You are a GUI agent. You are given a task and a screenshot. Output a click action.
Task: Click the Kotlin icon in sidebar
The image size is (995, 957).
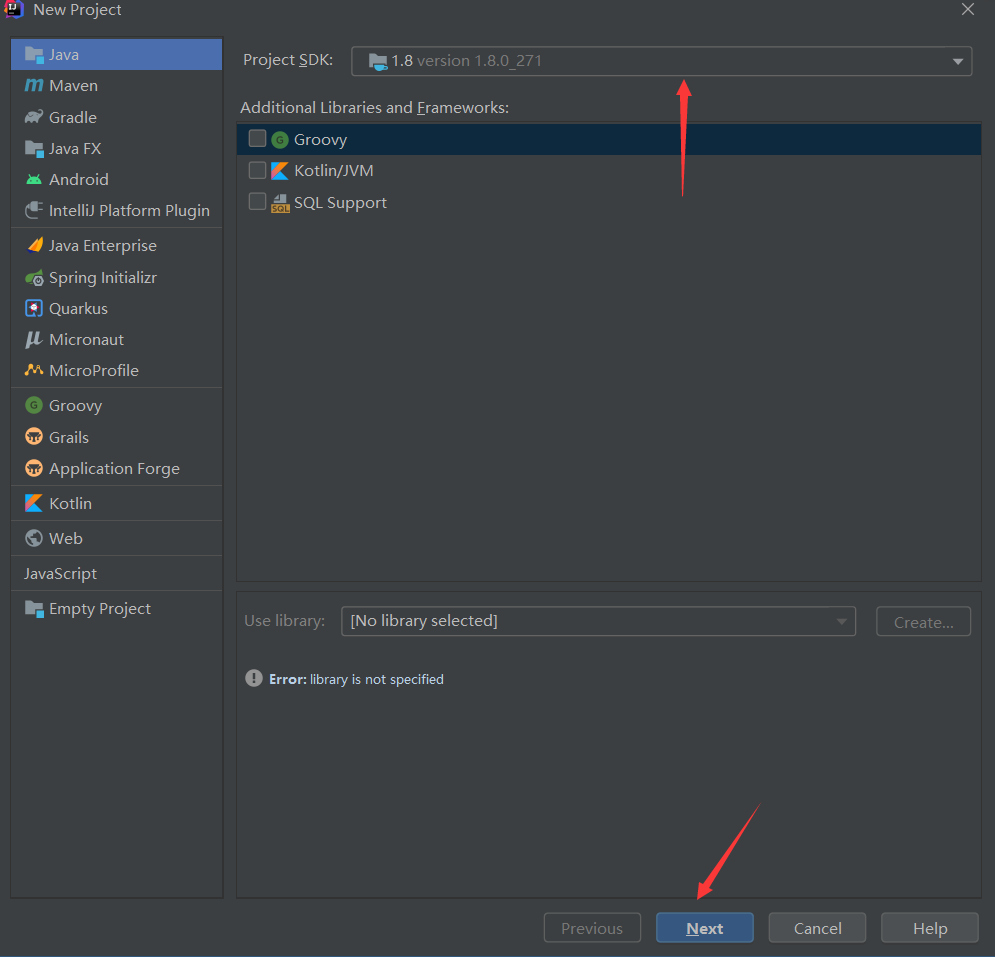pos(34,503)
